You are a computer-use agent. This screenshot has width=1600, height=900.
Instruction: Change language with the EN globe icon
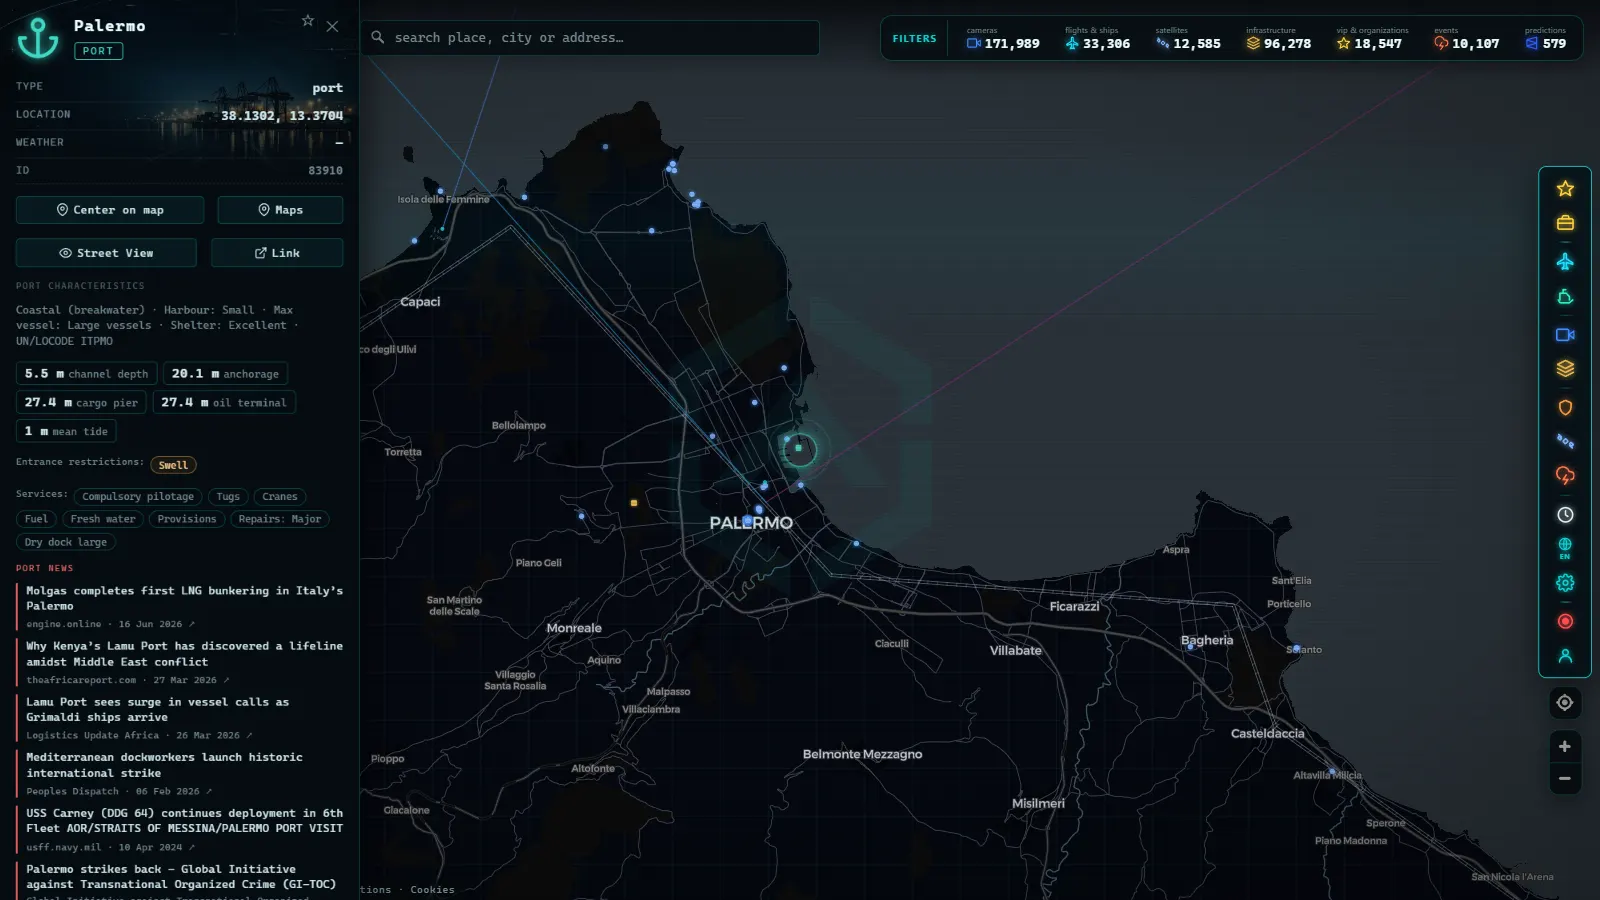tap(1565, 548)
